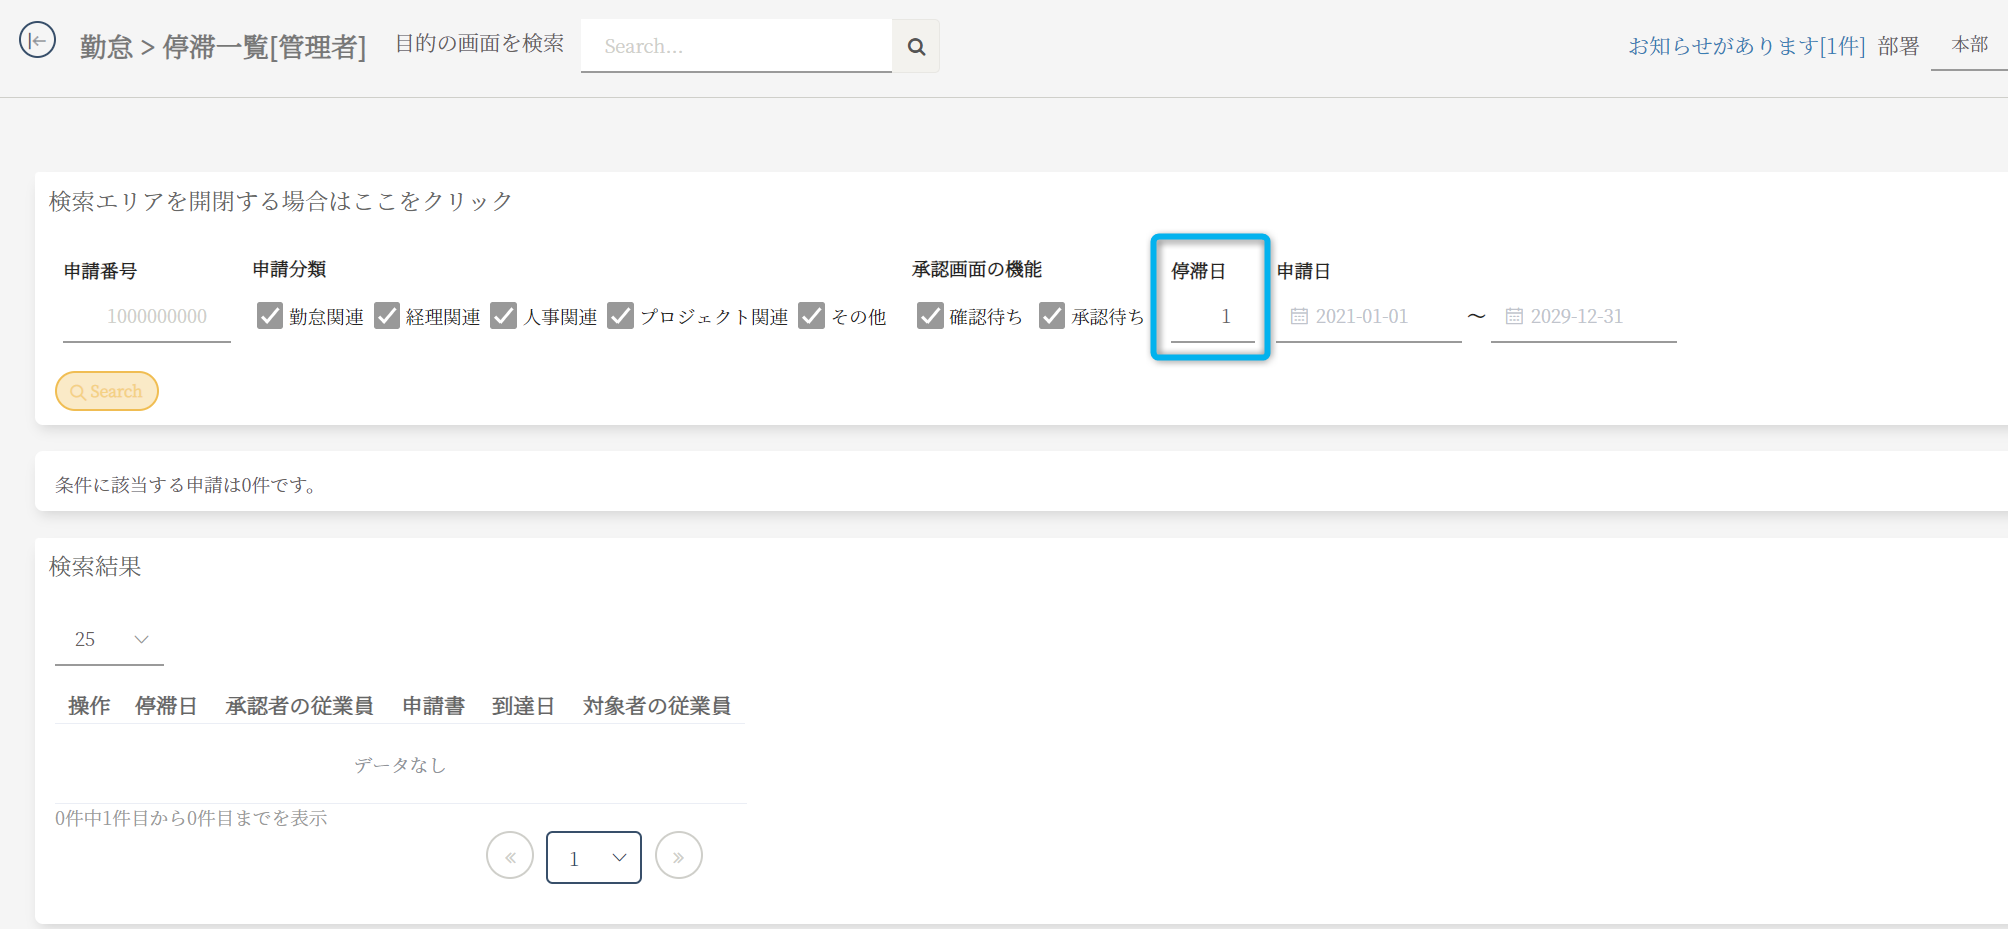This screenshot has width=2008, height=929.
Task: Open calendar for end date 2029-12-31
Action: tap(1514, 316)
